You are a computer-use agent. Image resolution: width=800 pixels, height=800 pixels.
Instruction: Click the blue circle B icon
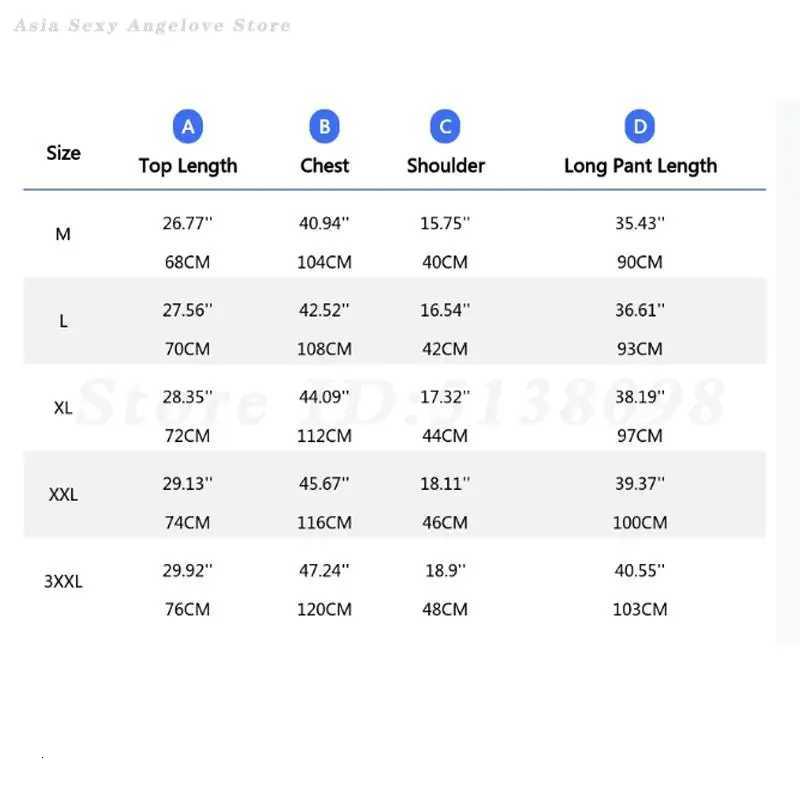point(324,127)
